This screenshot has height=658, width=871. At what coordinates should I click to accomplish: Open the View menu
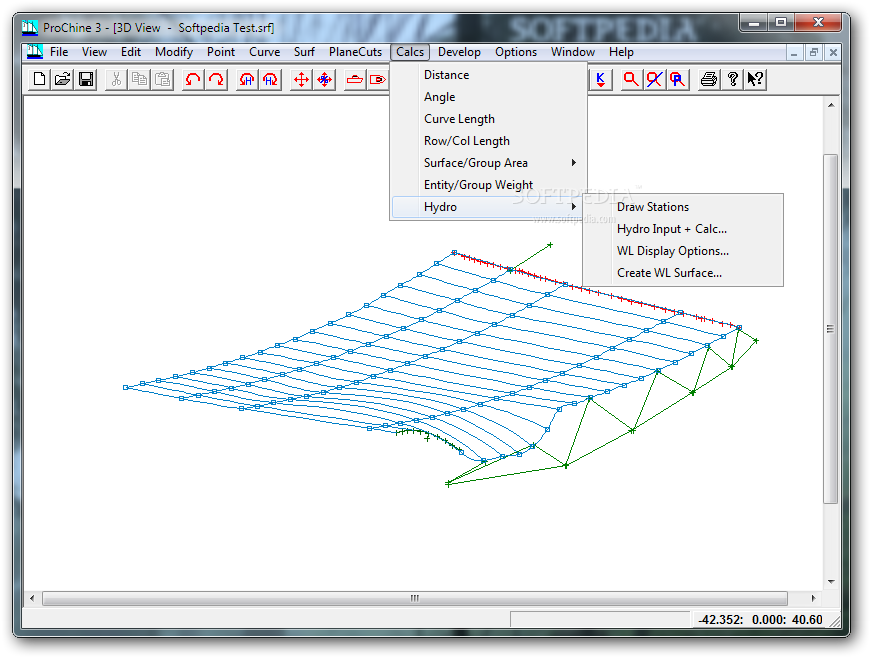94,52
